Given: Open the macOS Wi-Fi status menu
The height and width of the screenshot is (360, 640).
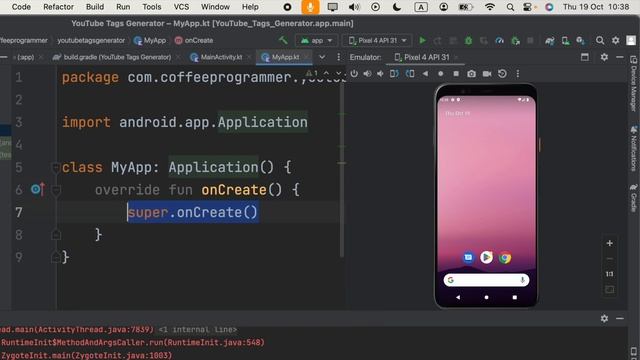Looking at the screenshot, I should pyautogui.click(x=490, y=7).
